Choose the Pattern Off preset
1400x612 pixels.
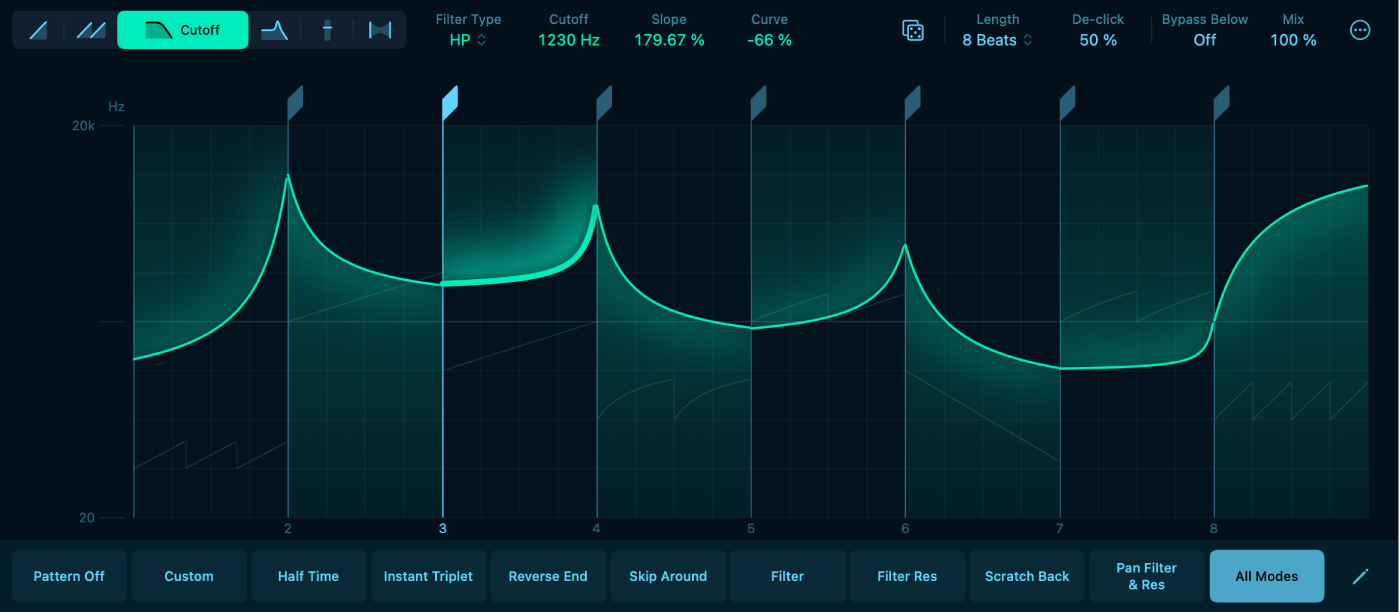click(x=69, y=576)
